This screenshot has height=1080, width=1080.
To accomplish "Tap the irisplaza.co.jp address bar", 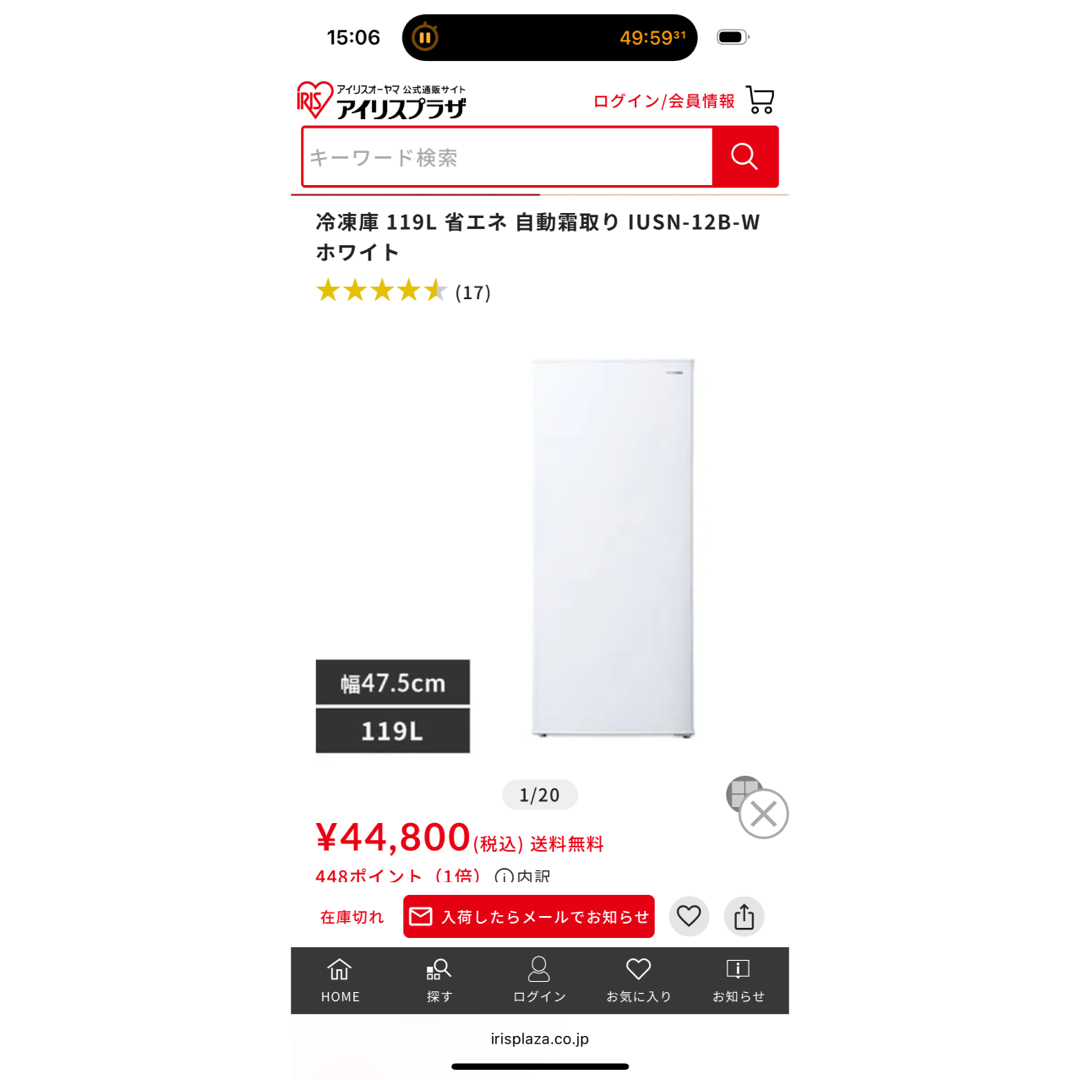I will [x=539, y=1039].
